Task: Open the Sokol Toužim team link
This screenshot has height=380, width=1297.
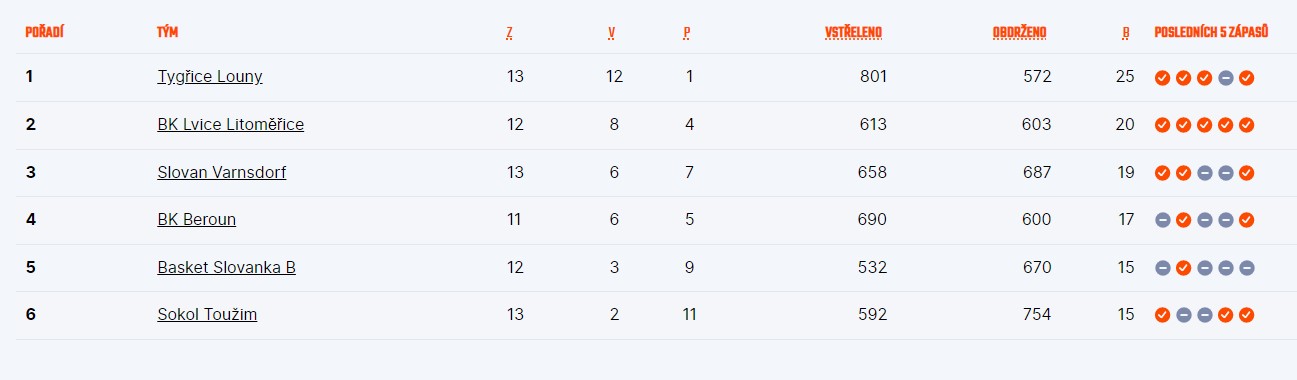Action: point(207,315)
